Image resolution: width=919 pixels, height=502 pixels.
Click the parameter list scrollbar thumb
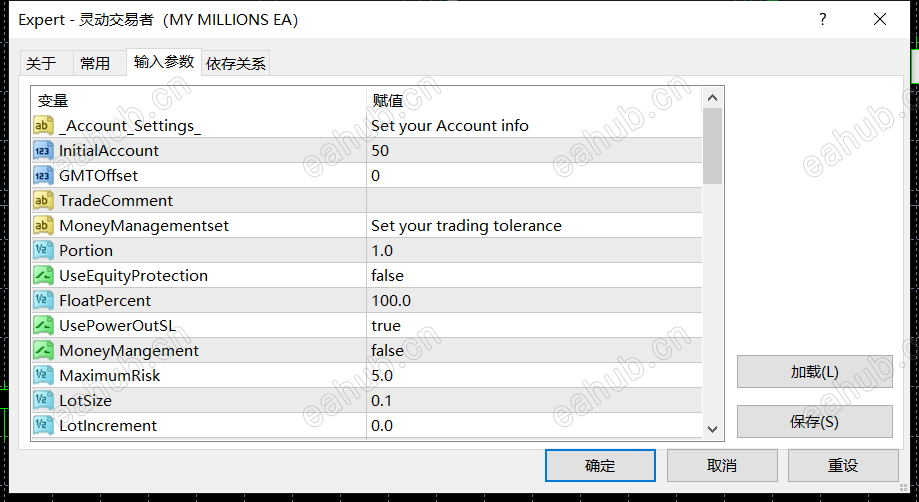[x=713, y=146]
